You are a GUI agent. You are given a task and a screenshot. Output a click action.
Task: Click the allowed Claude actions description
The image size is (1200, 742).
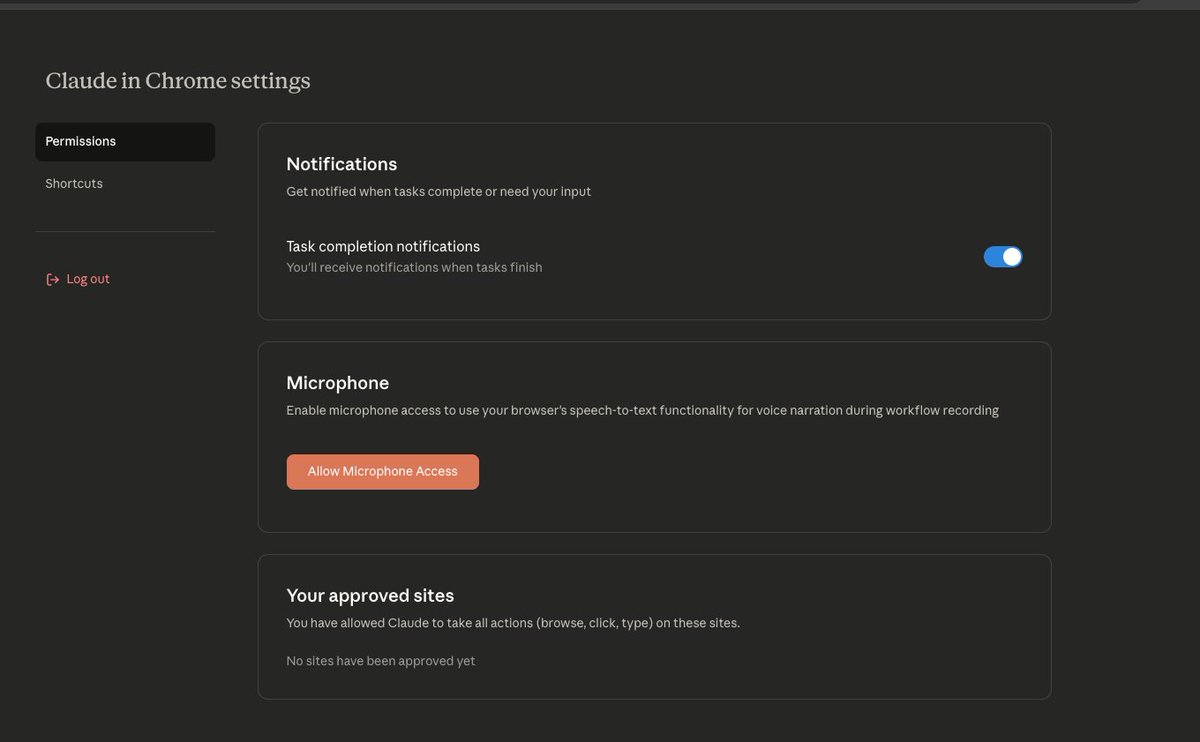pyautogui.click(x=513, y=623)
